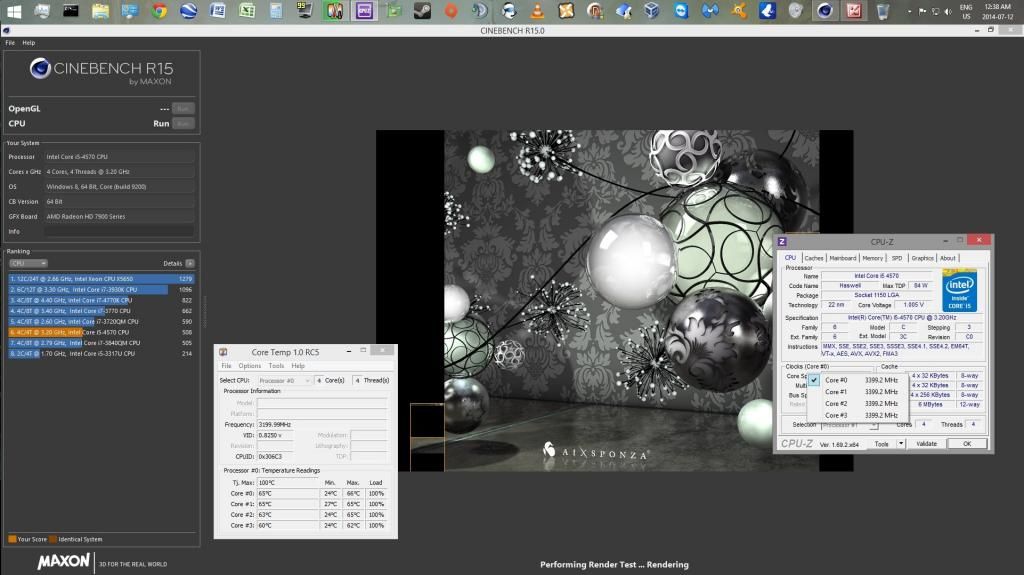Click the Windows Start button
This screenshot has width=1024, height=575.
14,12
